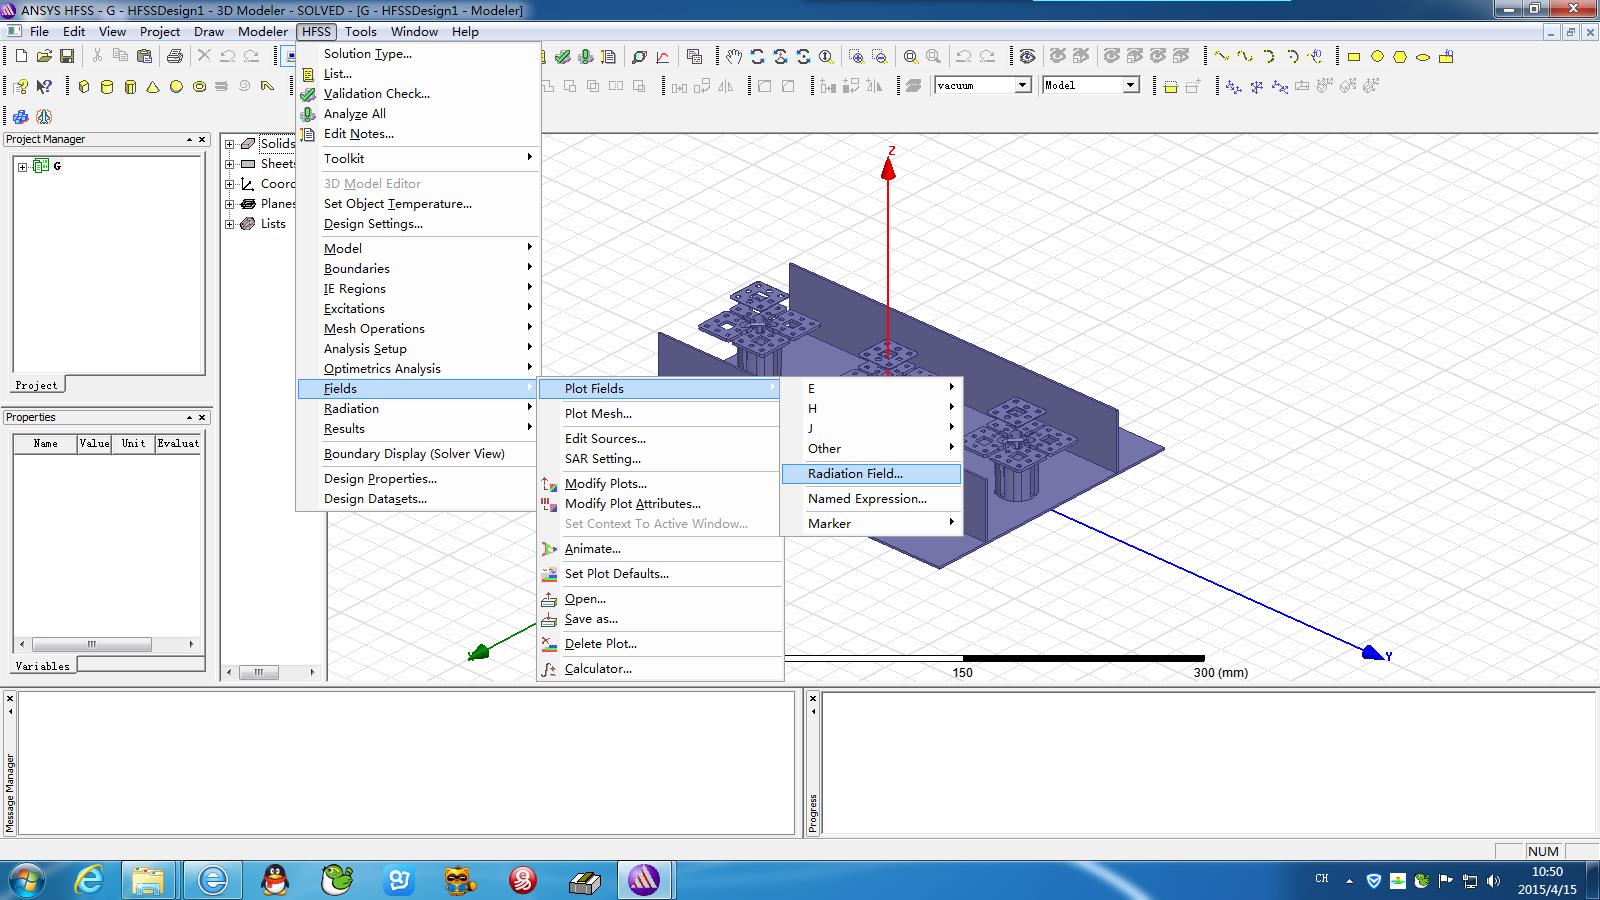The image size is (1600, 900).
Task: Close the Message Manager pane
Action: pyautogui.click(x=10, y=698)
